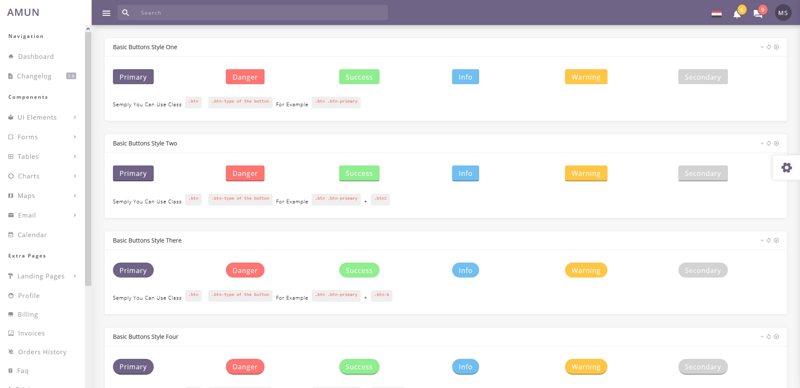Click the Billing sidebar icon

tap(11, 314)
